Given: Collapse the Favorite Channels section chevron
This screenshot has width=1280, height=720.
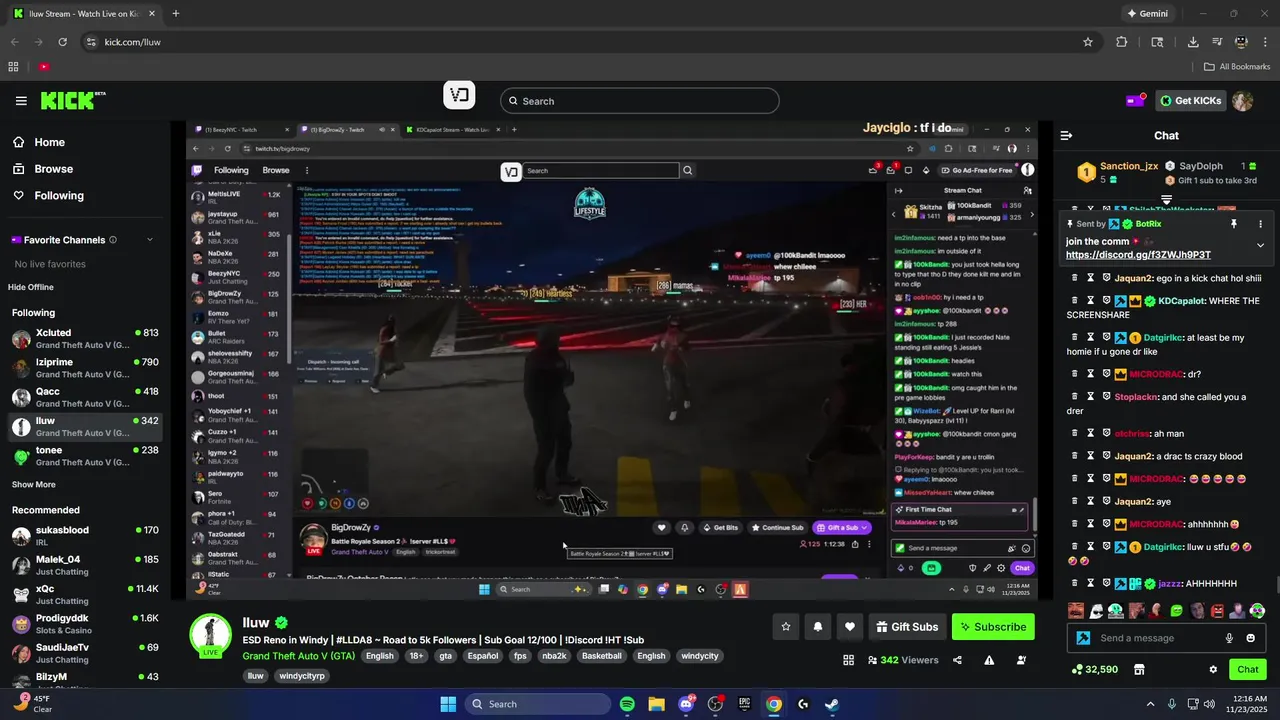Looking at the screenshot, I should tap(150, 240).
